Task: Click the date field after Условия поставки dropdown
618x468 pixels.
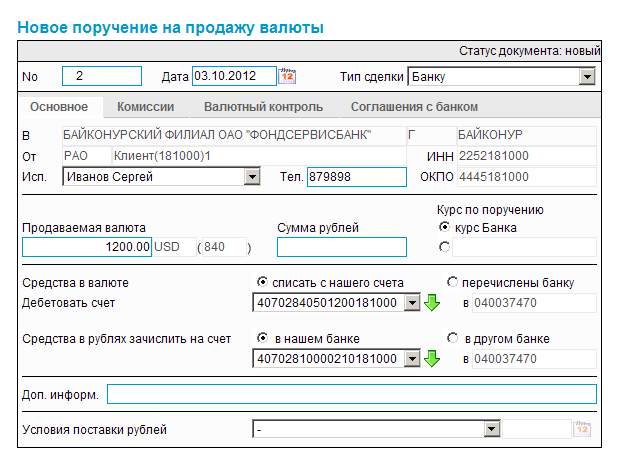Action: (536, 429)
